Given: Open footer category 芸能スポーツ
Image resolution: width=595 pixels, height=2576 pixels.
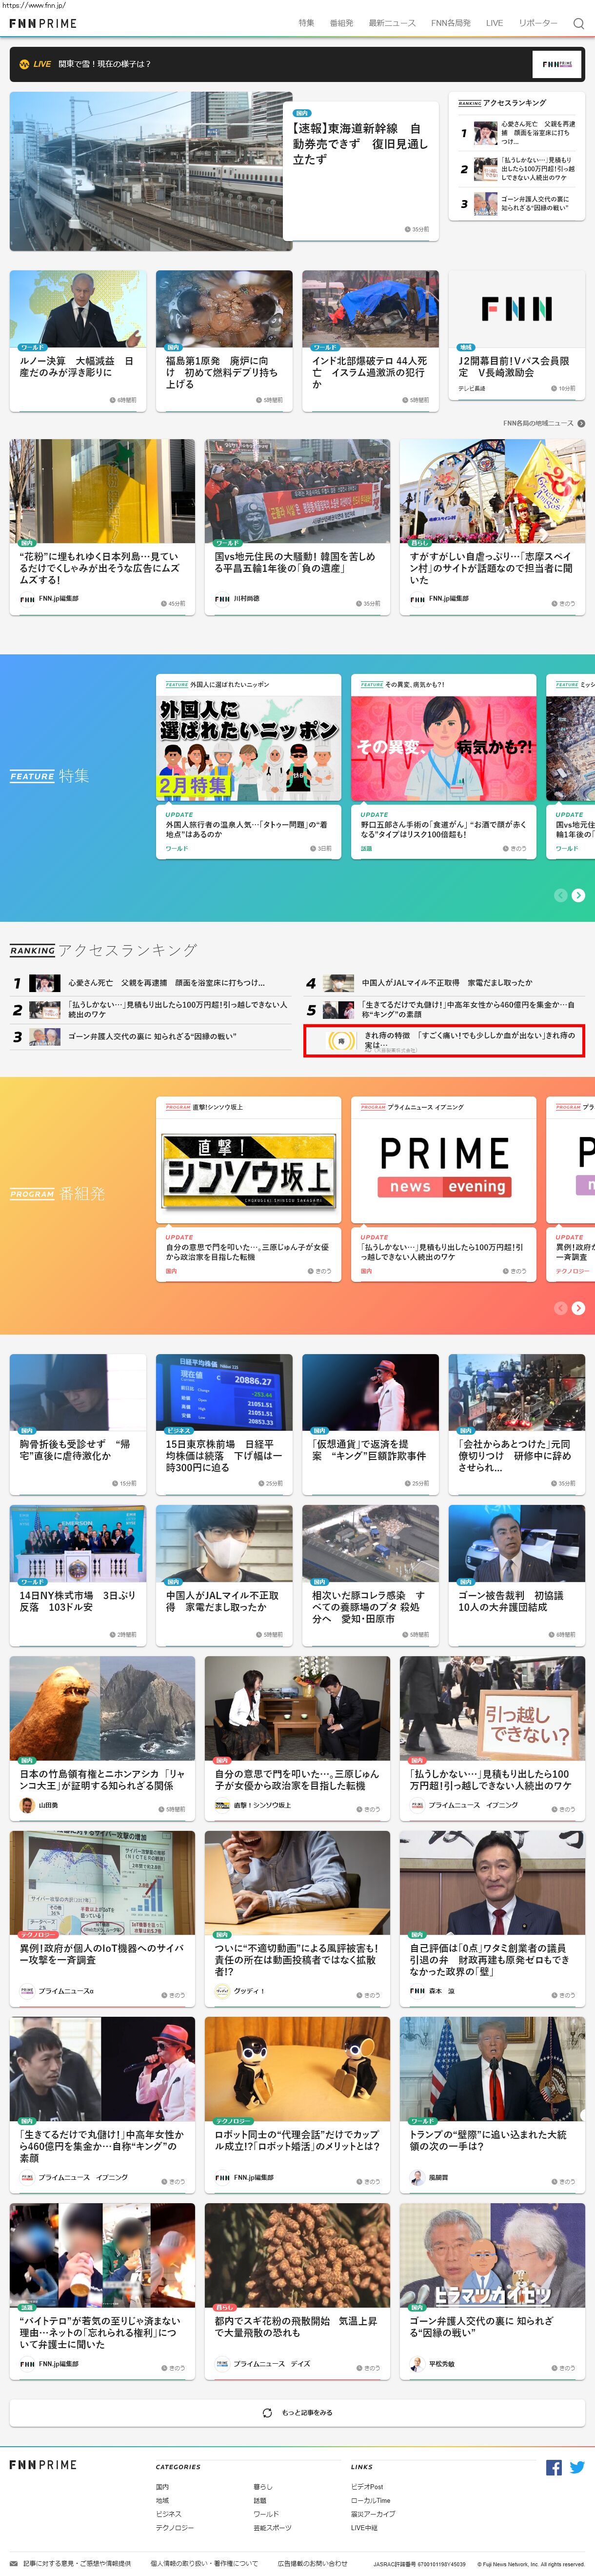Looking at the screenshot, I should (x=272, y=2527).
